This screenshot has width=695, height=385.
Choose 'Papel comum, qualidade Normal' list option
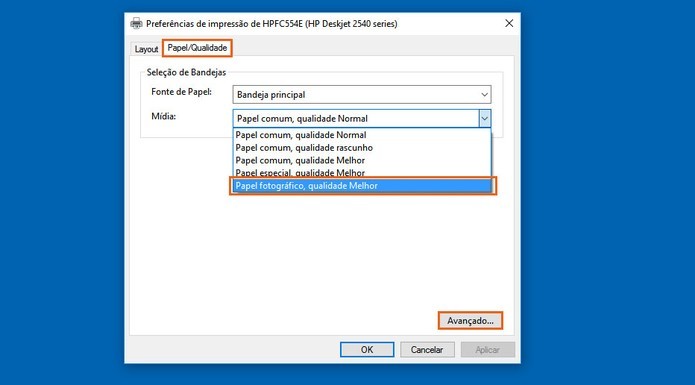(362, 135)
